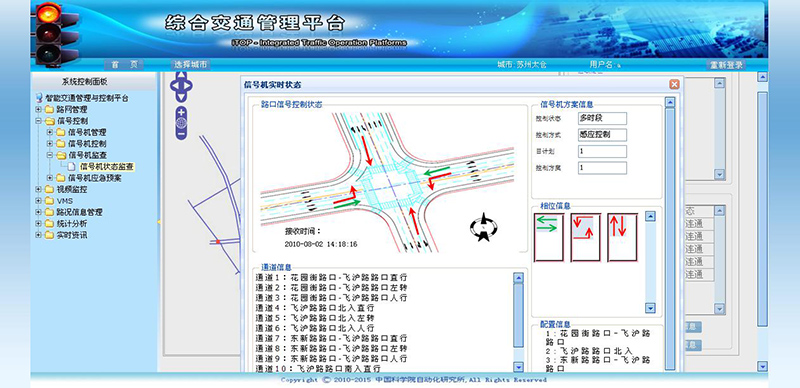800x388 pixels.
Task: Select the north-south arrows phase thumbnail
Action: (622, 237)
